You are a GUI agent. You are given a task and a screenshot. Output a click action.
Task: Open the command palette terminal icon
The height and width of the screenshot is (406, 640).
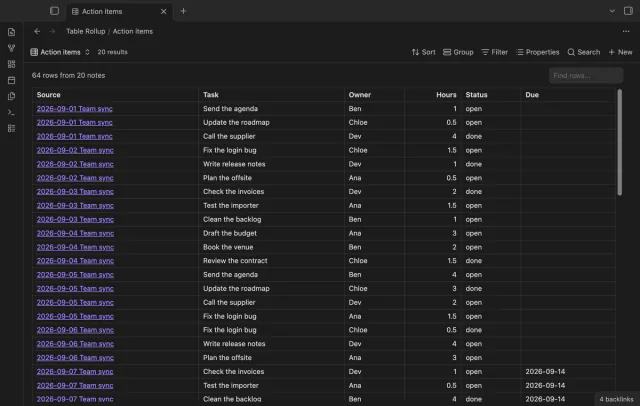click(11, 112)
